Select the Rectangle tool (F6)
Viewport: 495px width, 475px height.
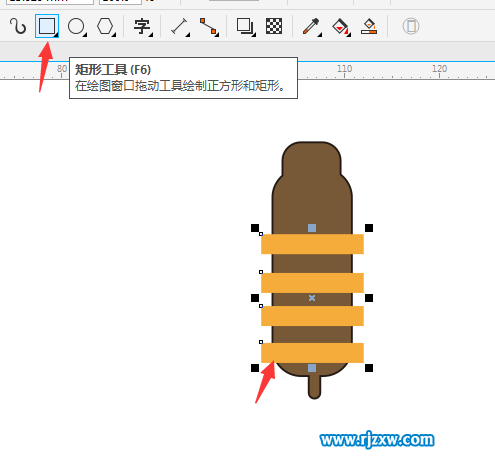pos(47,26)
